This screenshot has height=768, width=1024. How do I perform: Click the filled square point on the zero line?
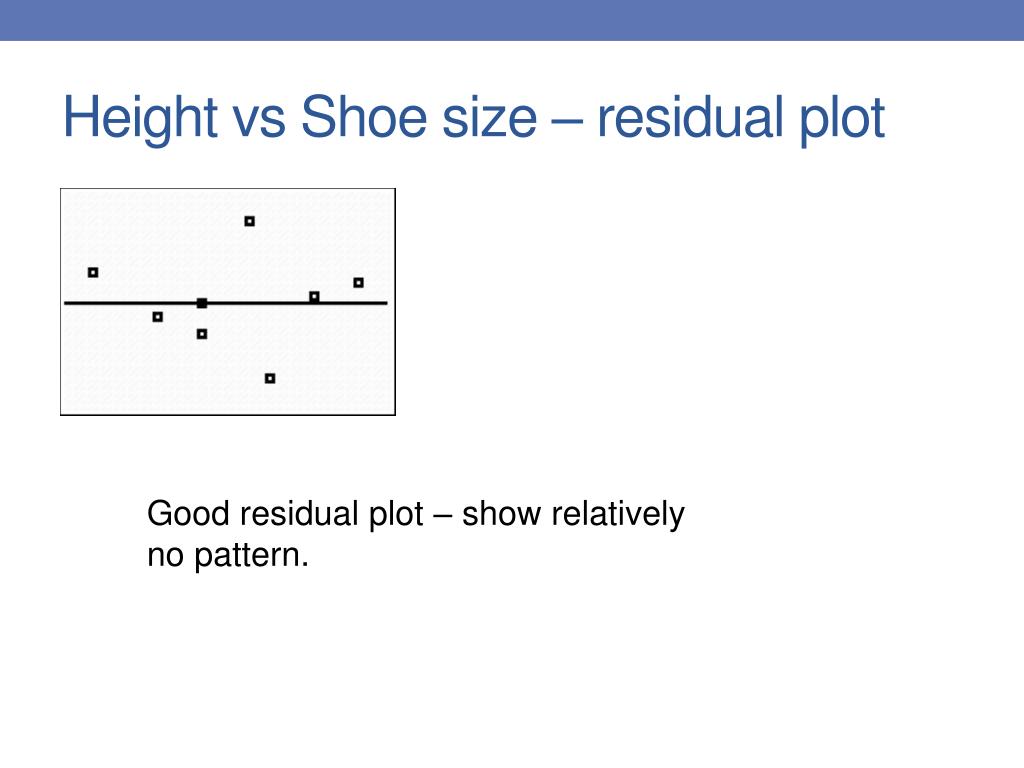(202, 303)
